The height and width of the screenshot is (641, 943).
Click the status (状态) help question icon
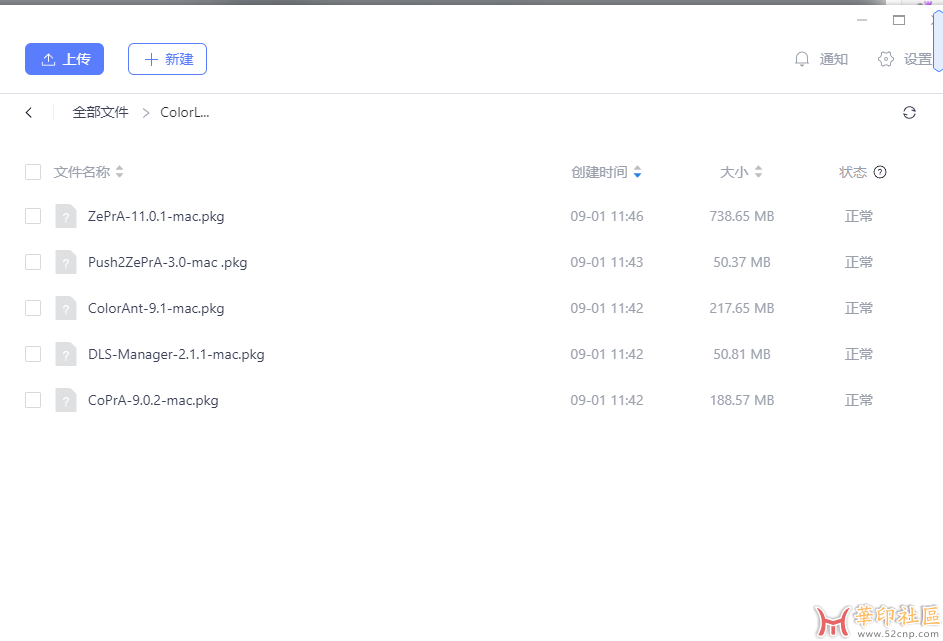(x=880, y=172)
